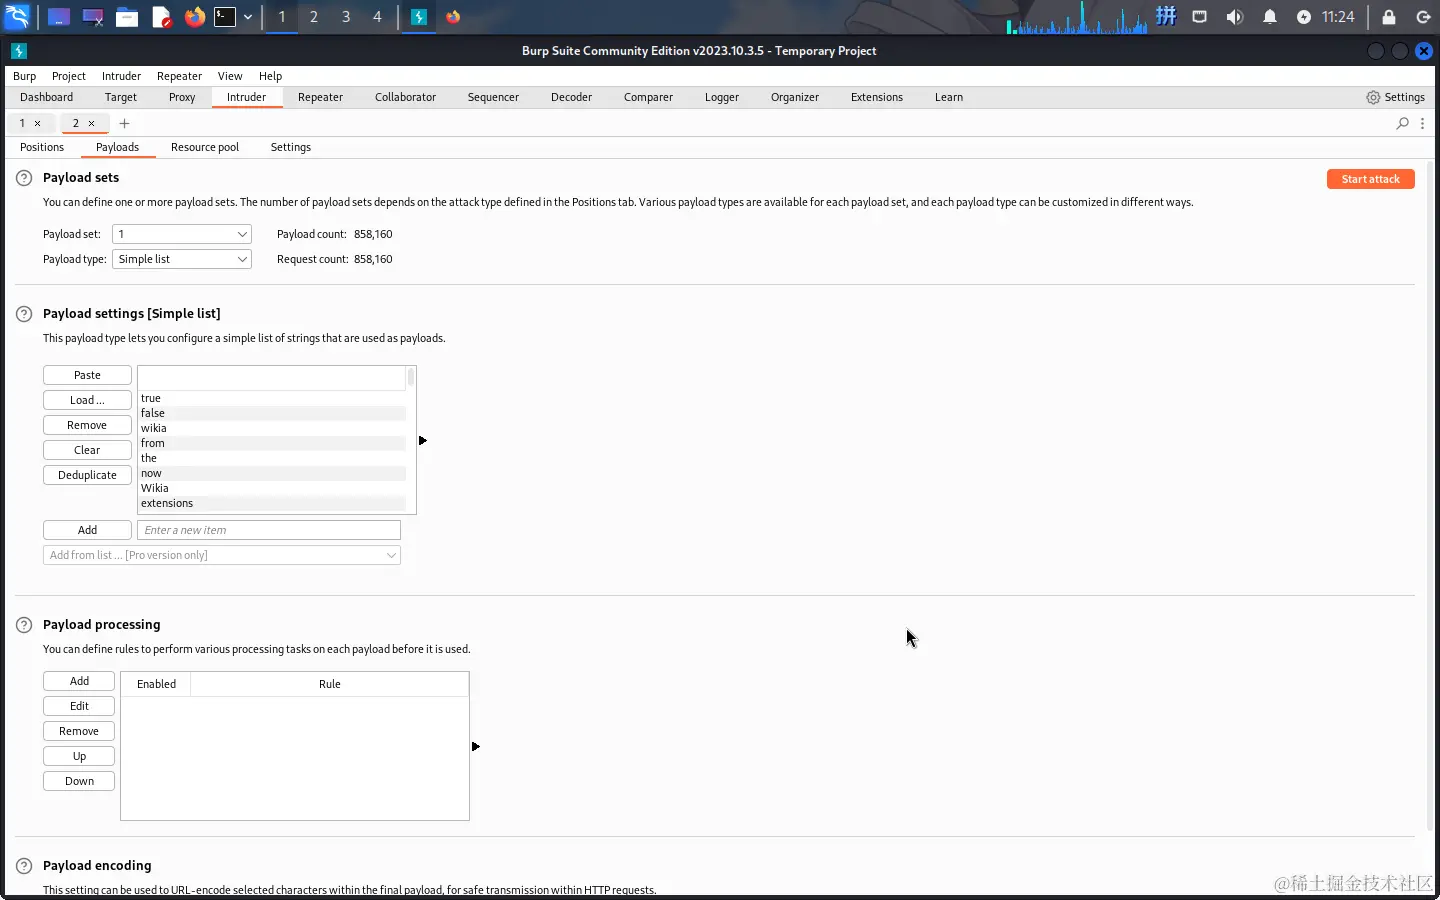Click the arrow beside the processing rules table
The width and height of the screenshot is (1440, 900).
coord(476,747)
